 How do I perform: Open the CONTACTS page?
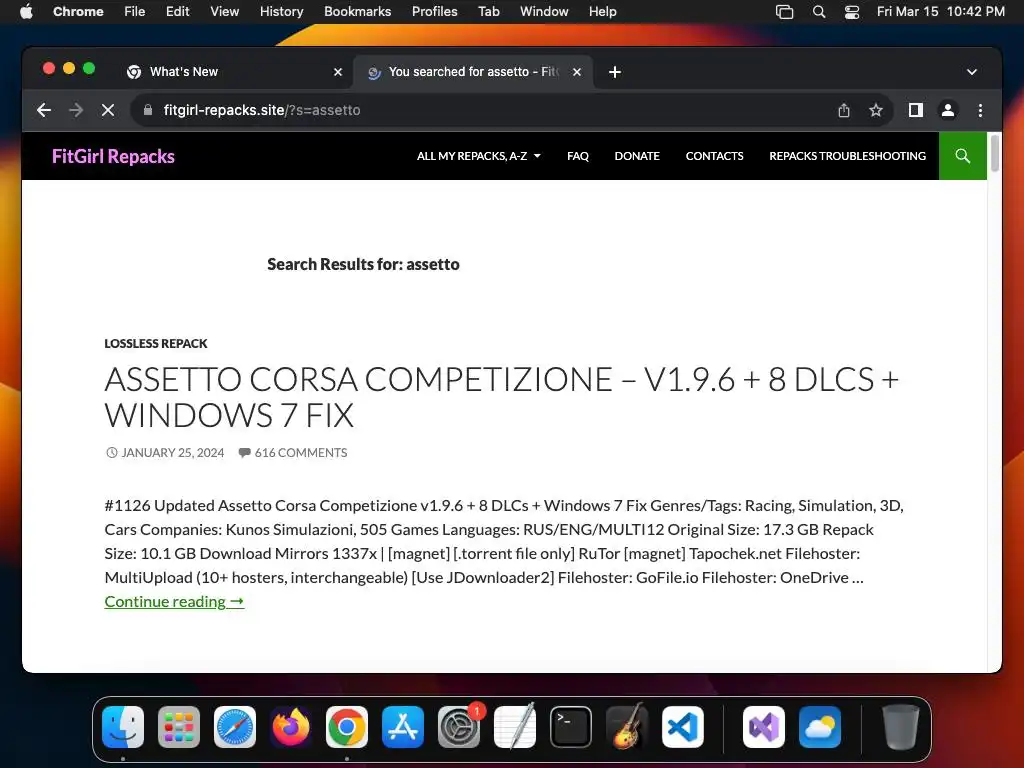(714, 156)
